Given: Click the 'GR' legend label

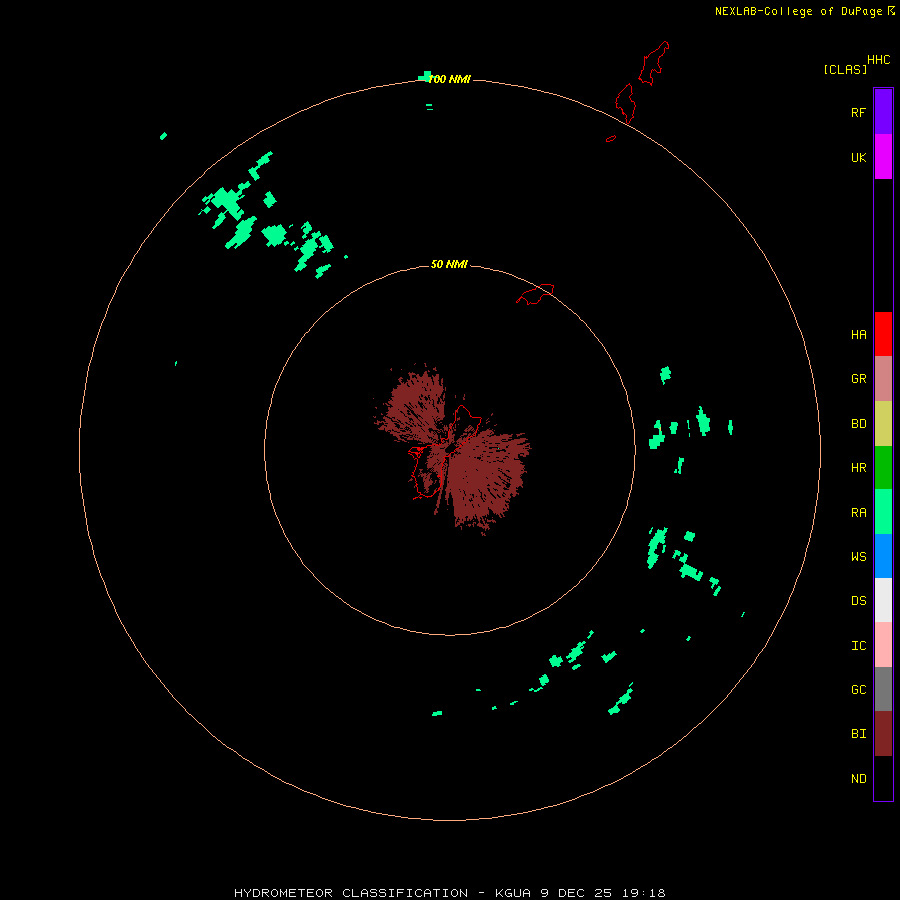Looking at the screenshot, I should (x=858, y=379).
